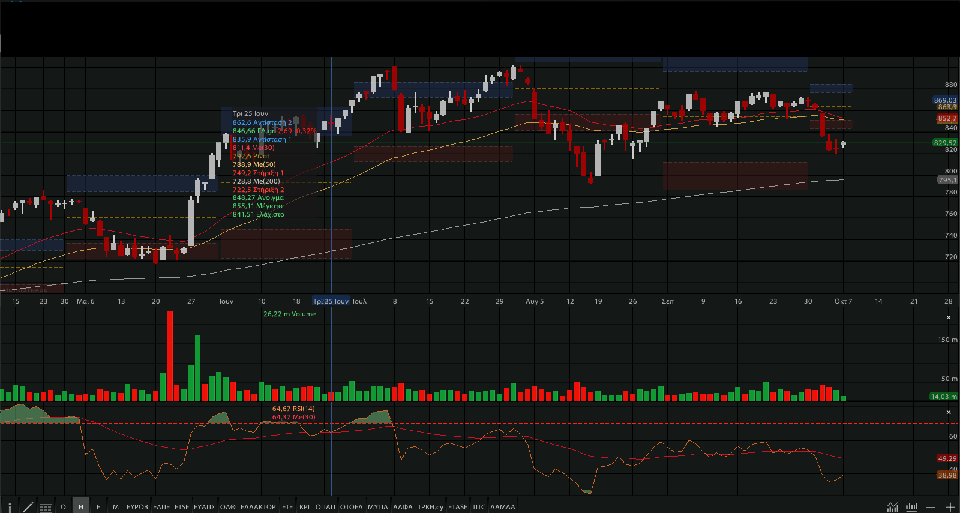Load the ΕΛΠΕ symbol
The width and height of the screenshot is (960, 513).
coord(161,507)
